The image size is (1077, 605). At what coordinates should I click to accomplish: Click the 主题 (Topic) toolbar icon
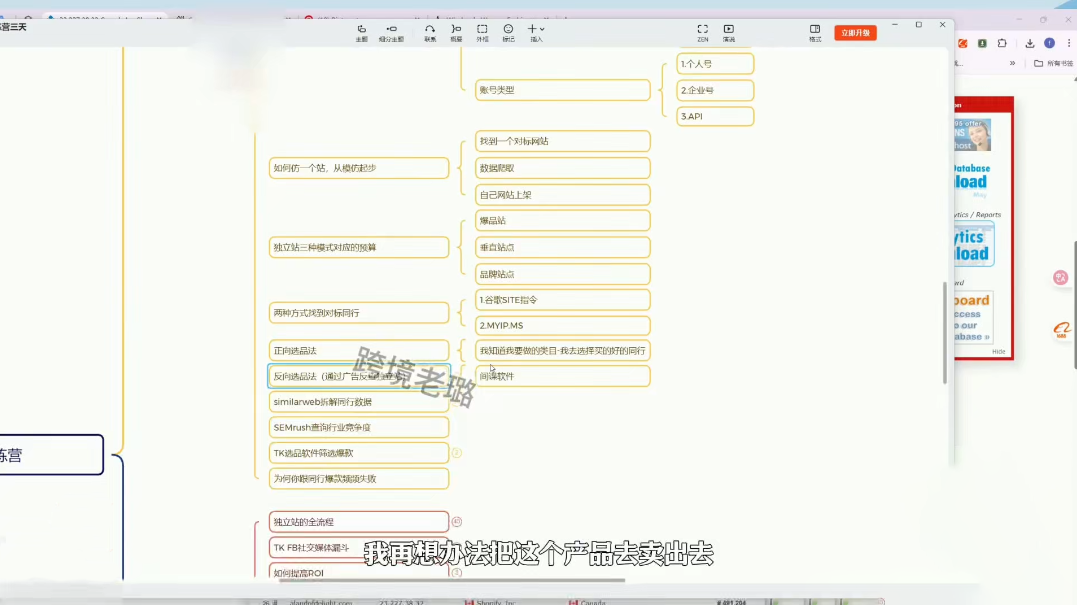pyautogui.click(x=361, y=32)
